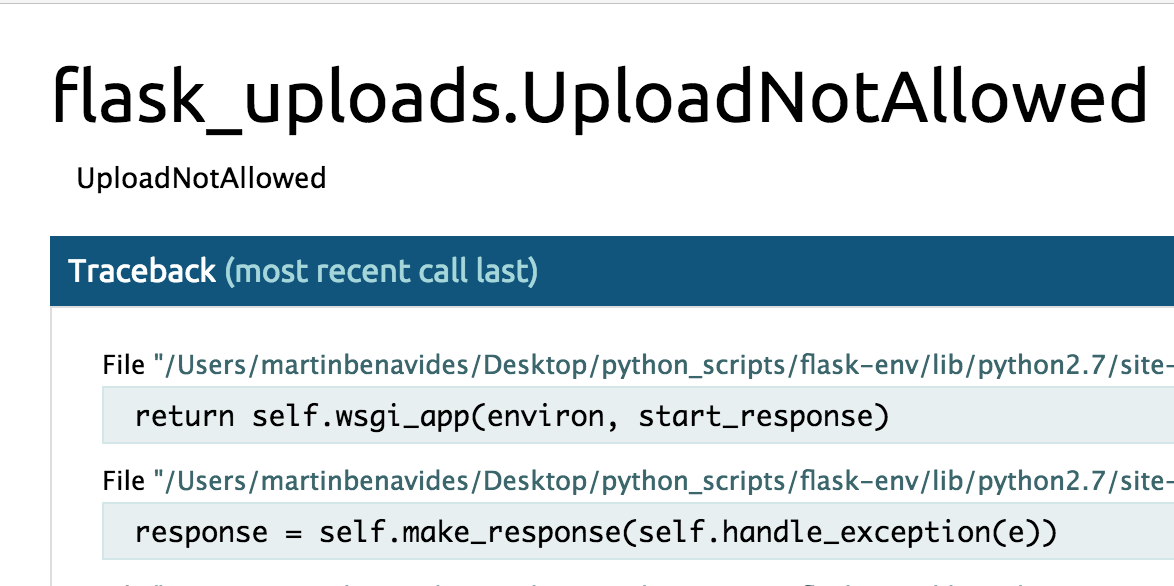The image size is (1174, 586).
Task: Click the "(most recent call last)" label
Action: pos(381,271)
